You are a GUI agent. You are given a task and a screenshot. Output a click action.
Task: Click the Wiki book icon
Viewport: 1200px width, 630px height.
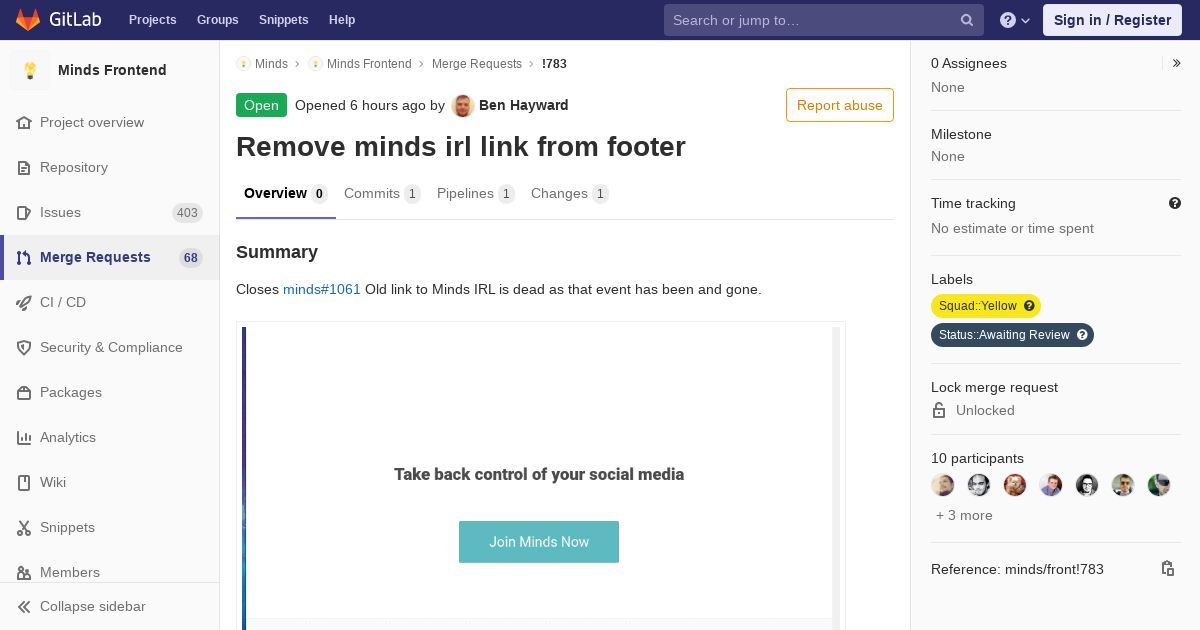24,483
